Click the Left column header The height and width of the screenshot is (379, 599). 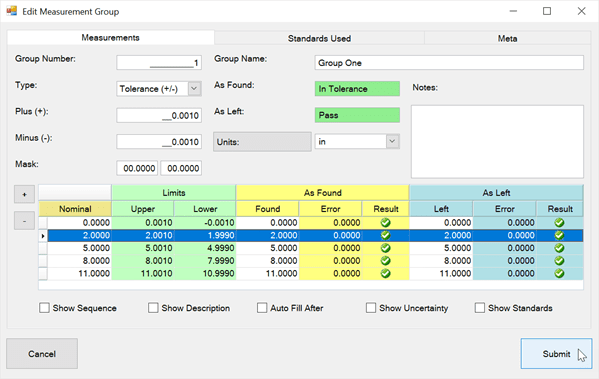click(441, 209)
